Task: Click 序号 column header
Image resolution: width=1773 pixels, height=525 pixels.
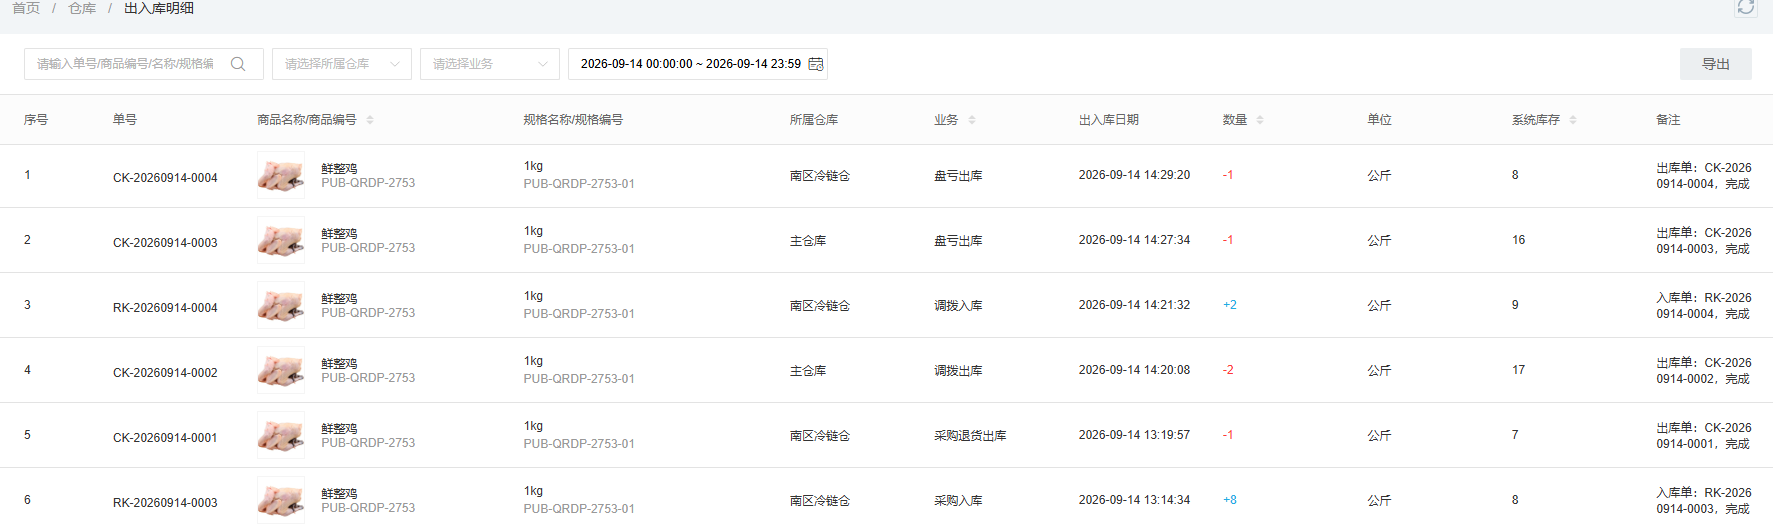Action: pyautogui.click(x=36, y=120)
